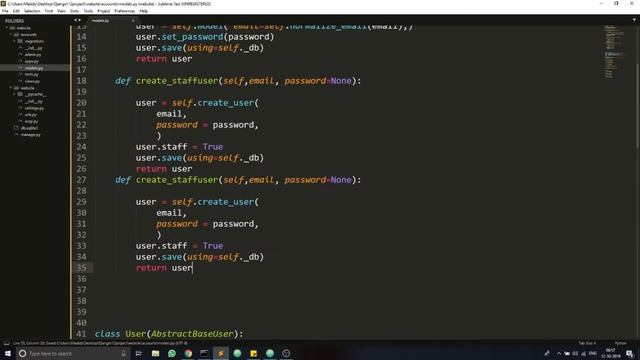Open settings.py in the sidebar

(34, 108)
